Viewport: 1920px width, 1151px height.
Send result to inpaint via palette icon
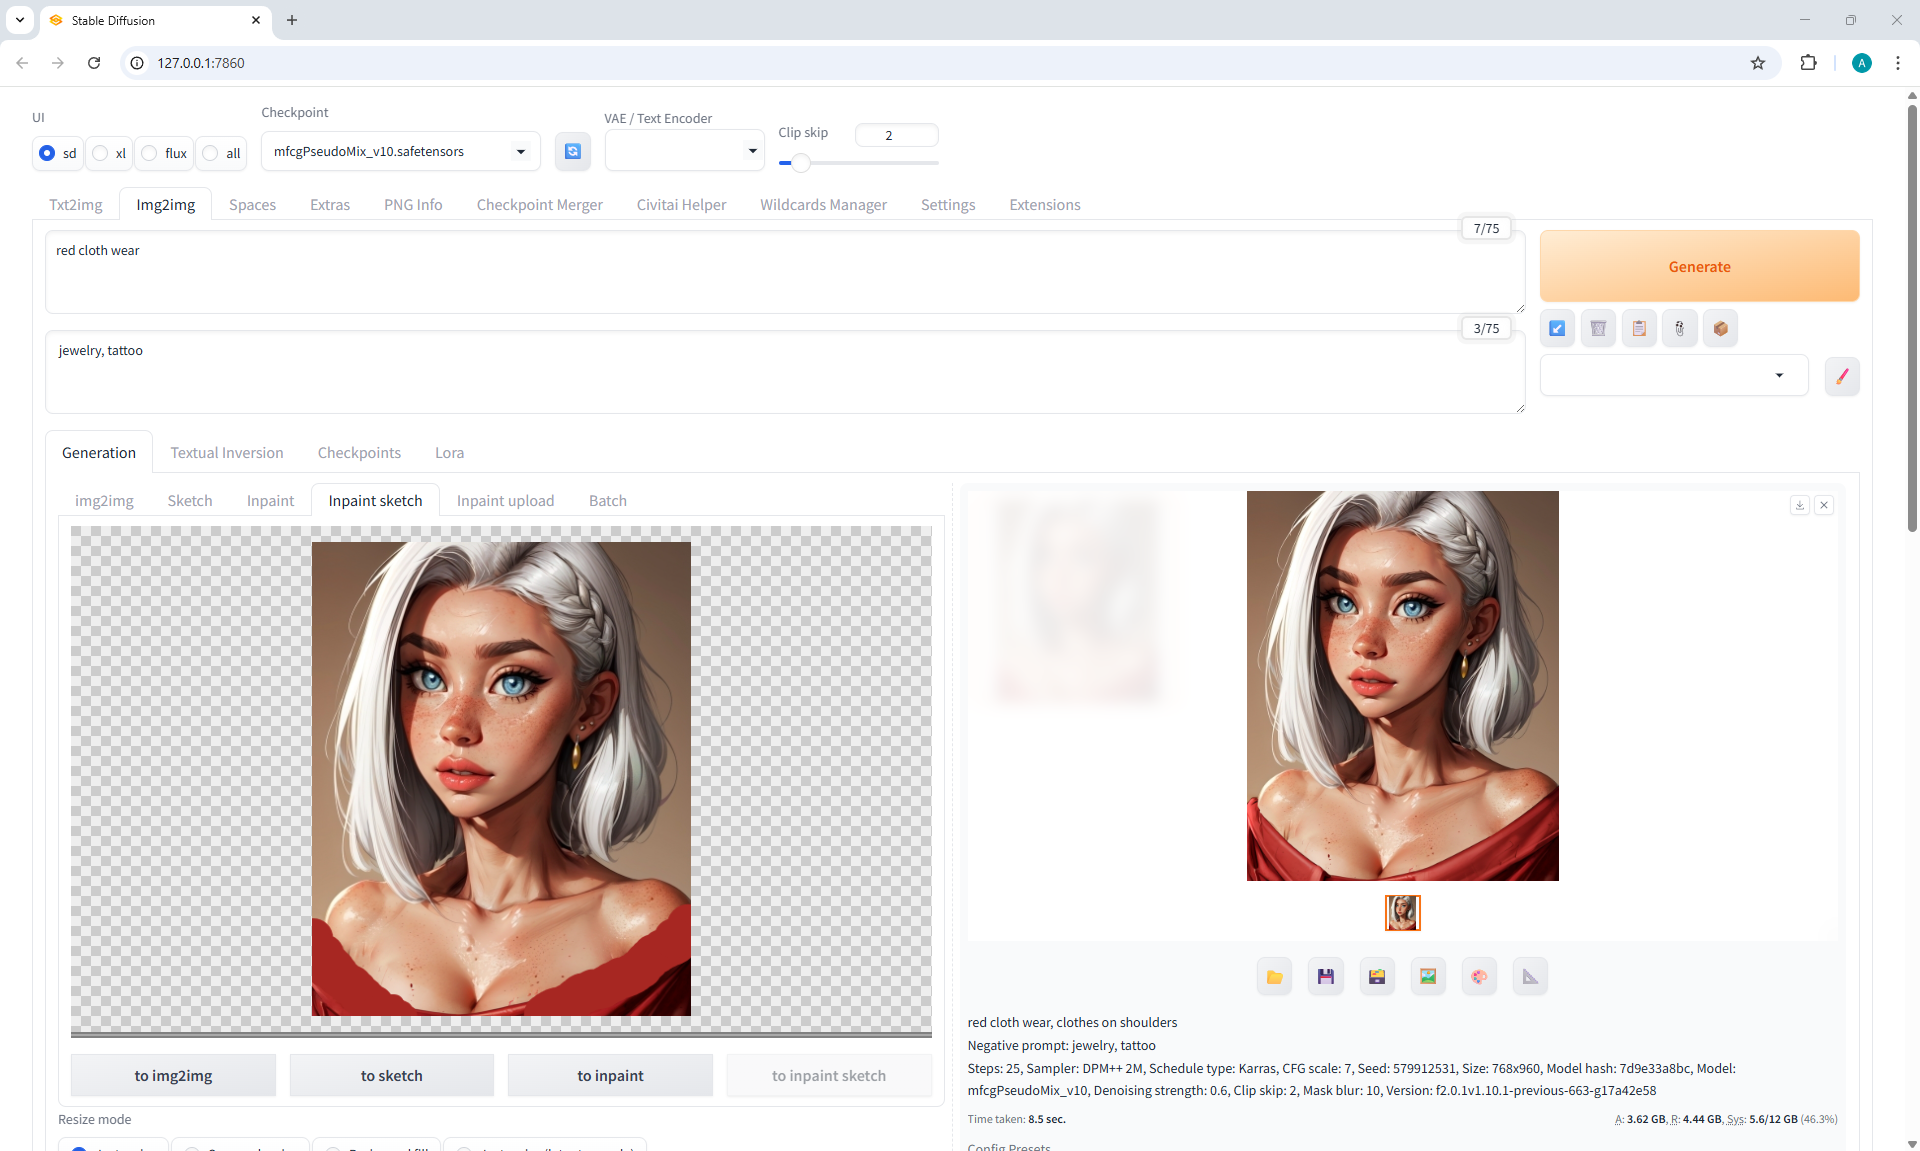point(1479,977)
